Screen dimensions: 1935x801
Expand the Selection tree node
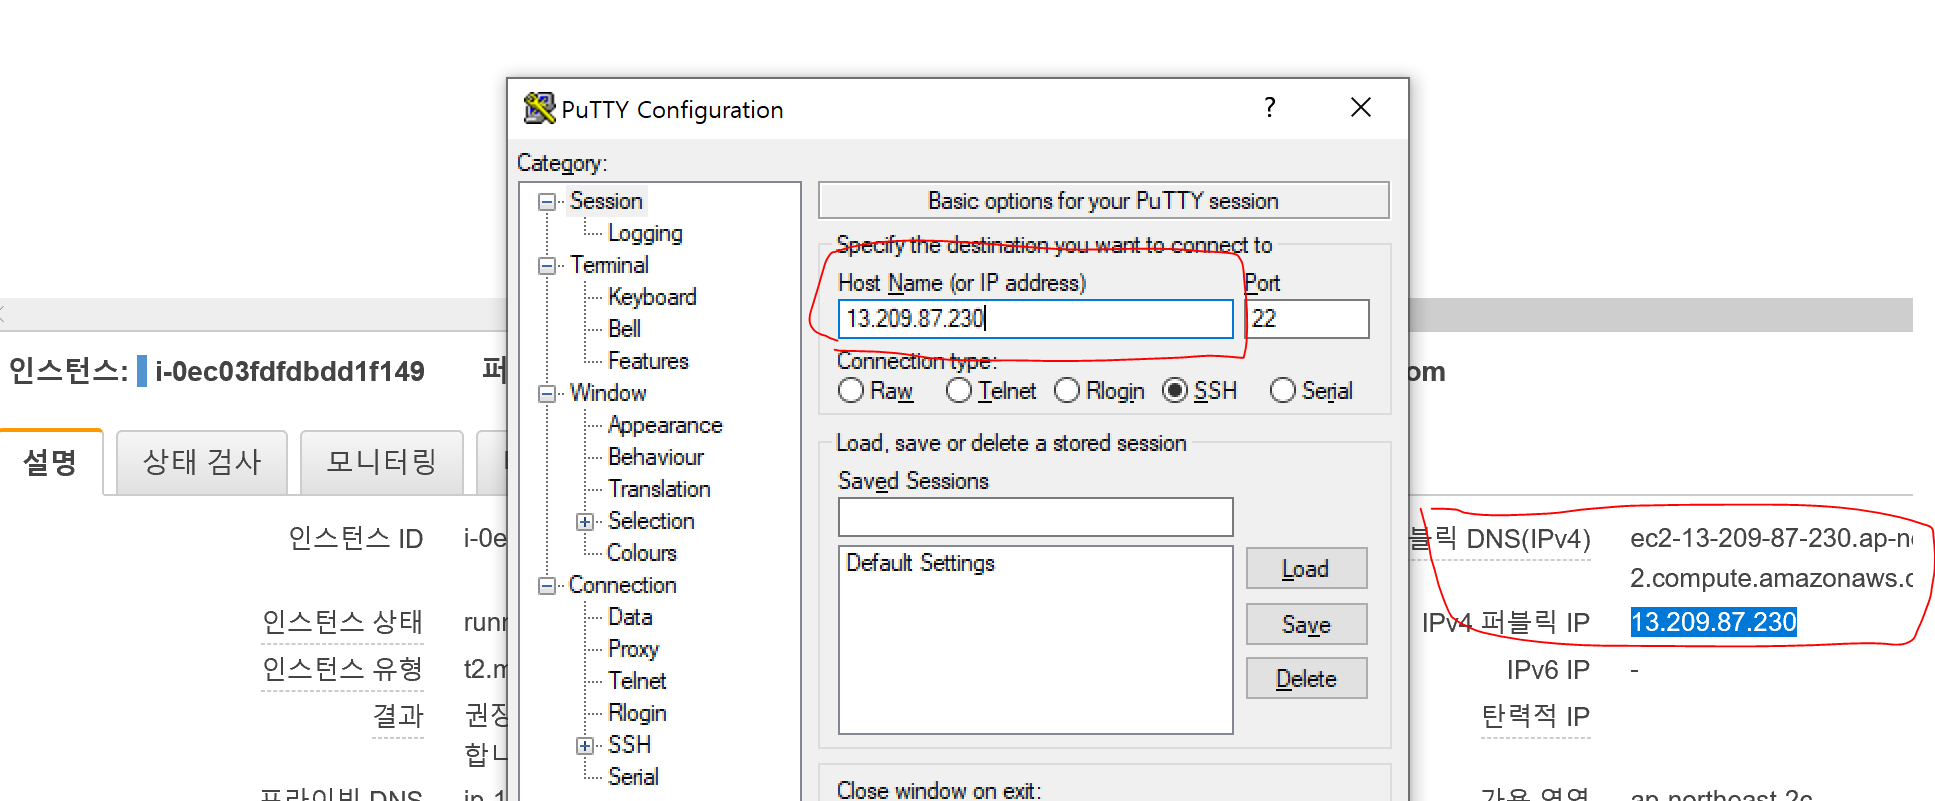pyautogui.click(x=585, y=522)
